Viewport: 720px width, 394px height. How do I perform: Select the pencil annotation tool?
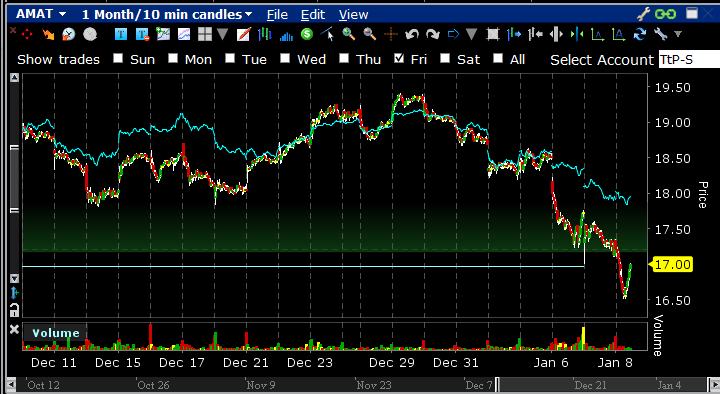tap(243, 34)
